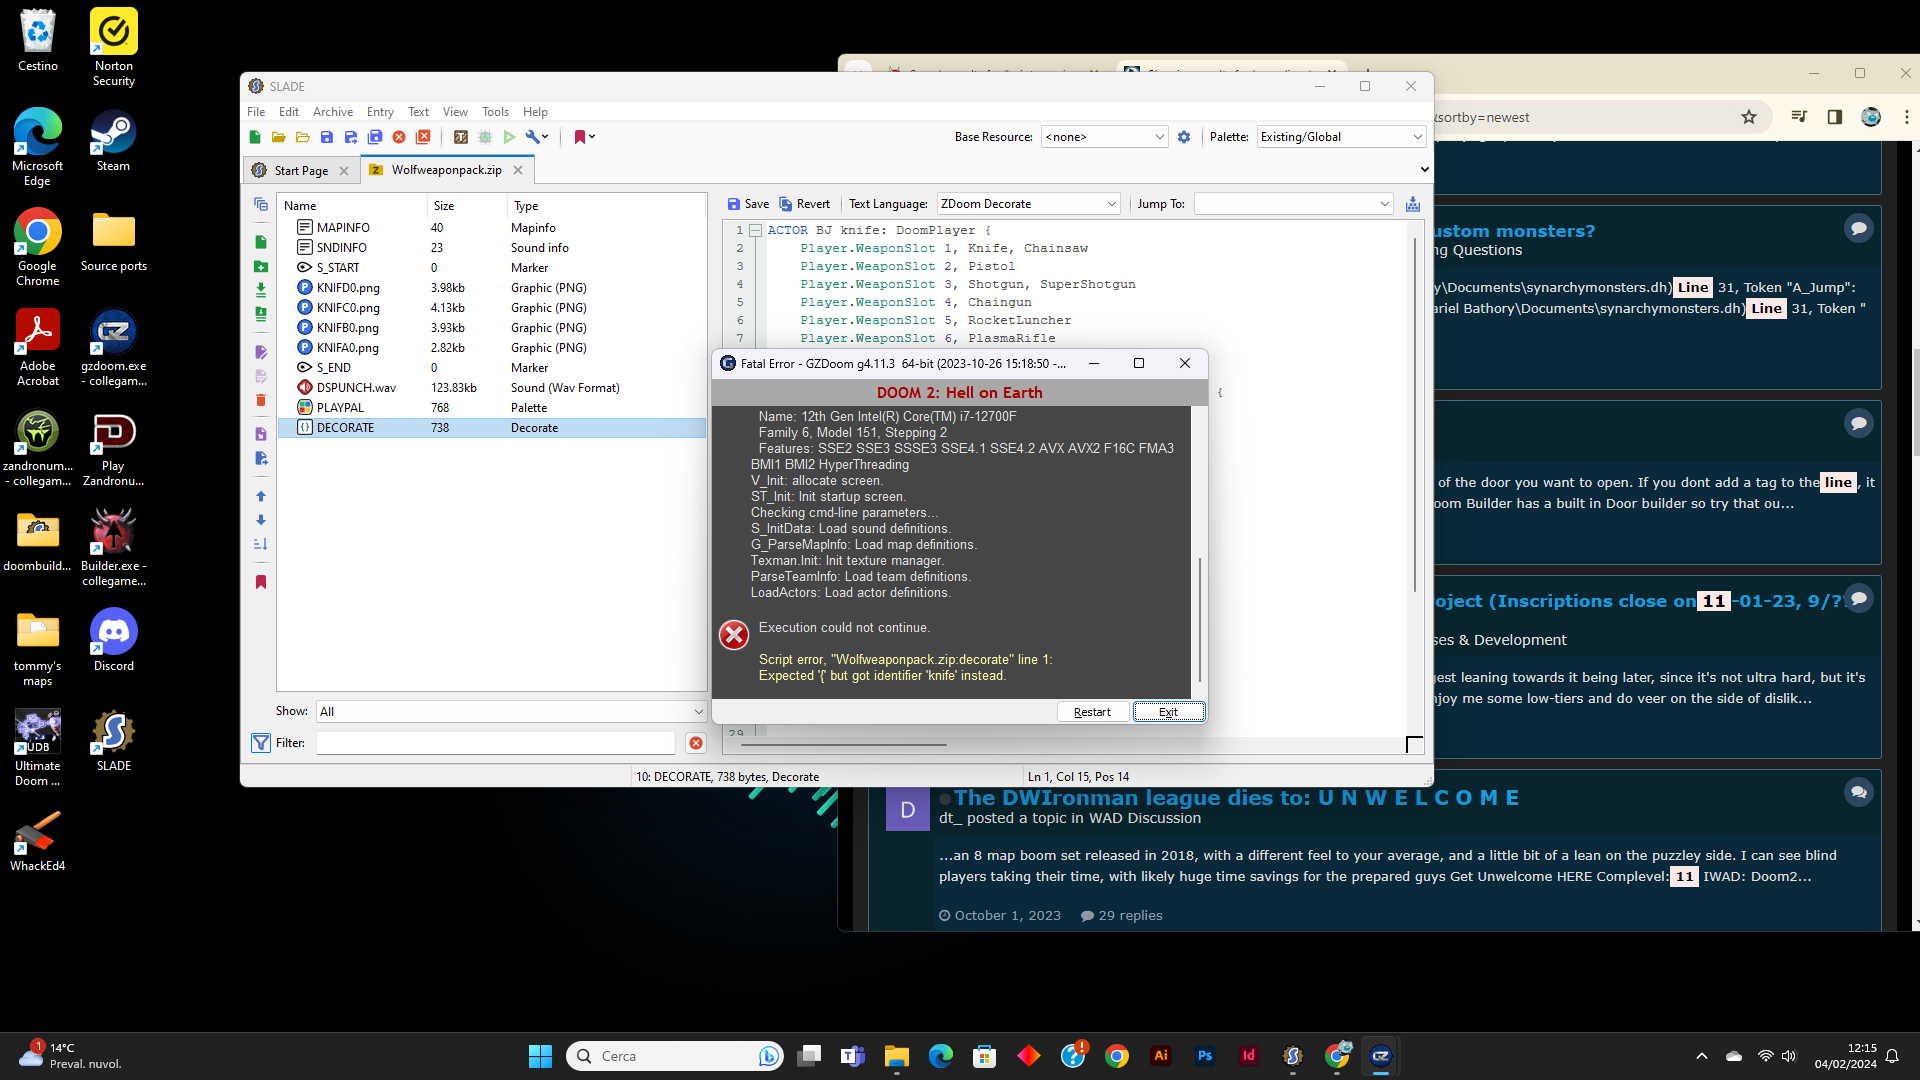The image size is (1920, 1080).
Task: Open the red bookmark dropdown in toolbar
Action: point(584,137)
